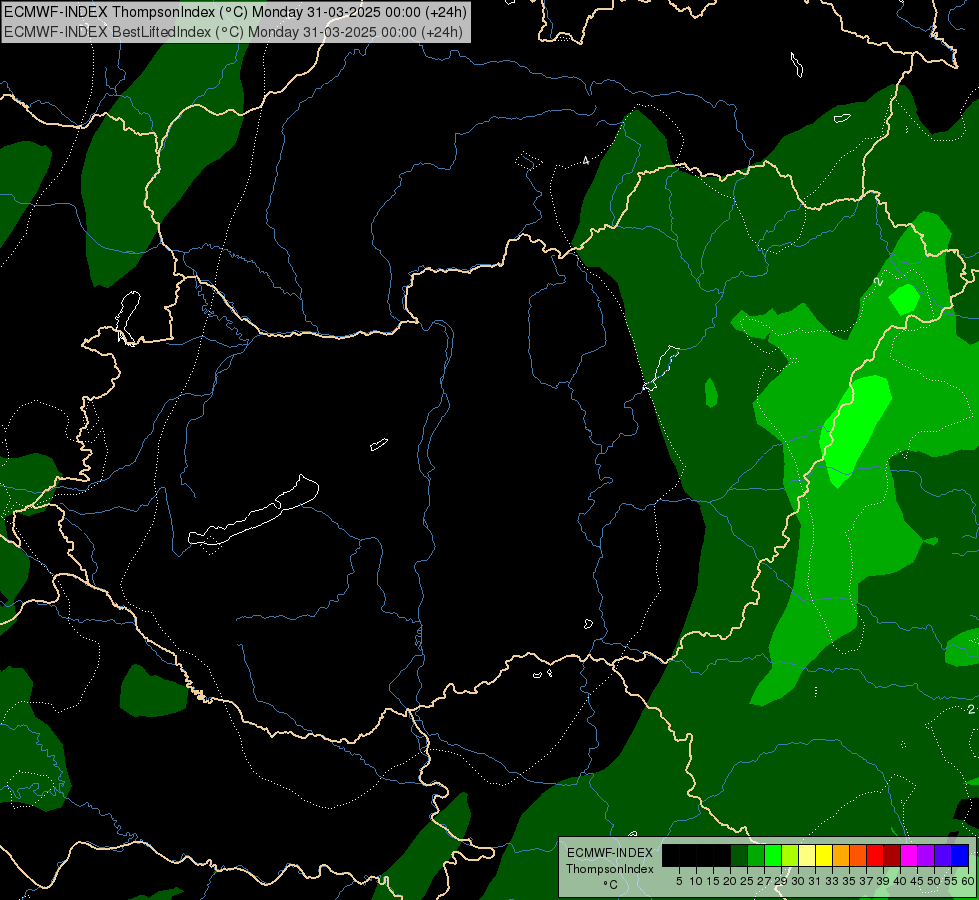This screenshot has width=979, height=900.
Task: Click the legend tick label 55
Action: [950, 881]
